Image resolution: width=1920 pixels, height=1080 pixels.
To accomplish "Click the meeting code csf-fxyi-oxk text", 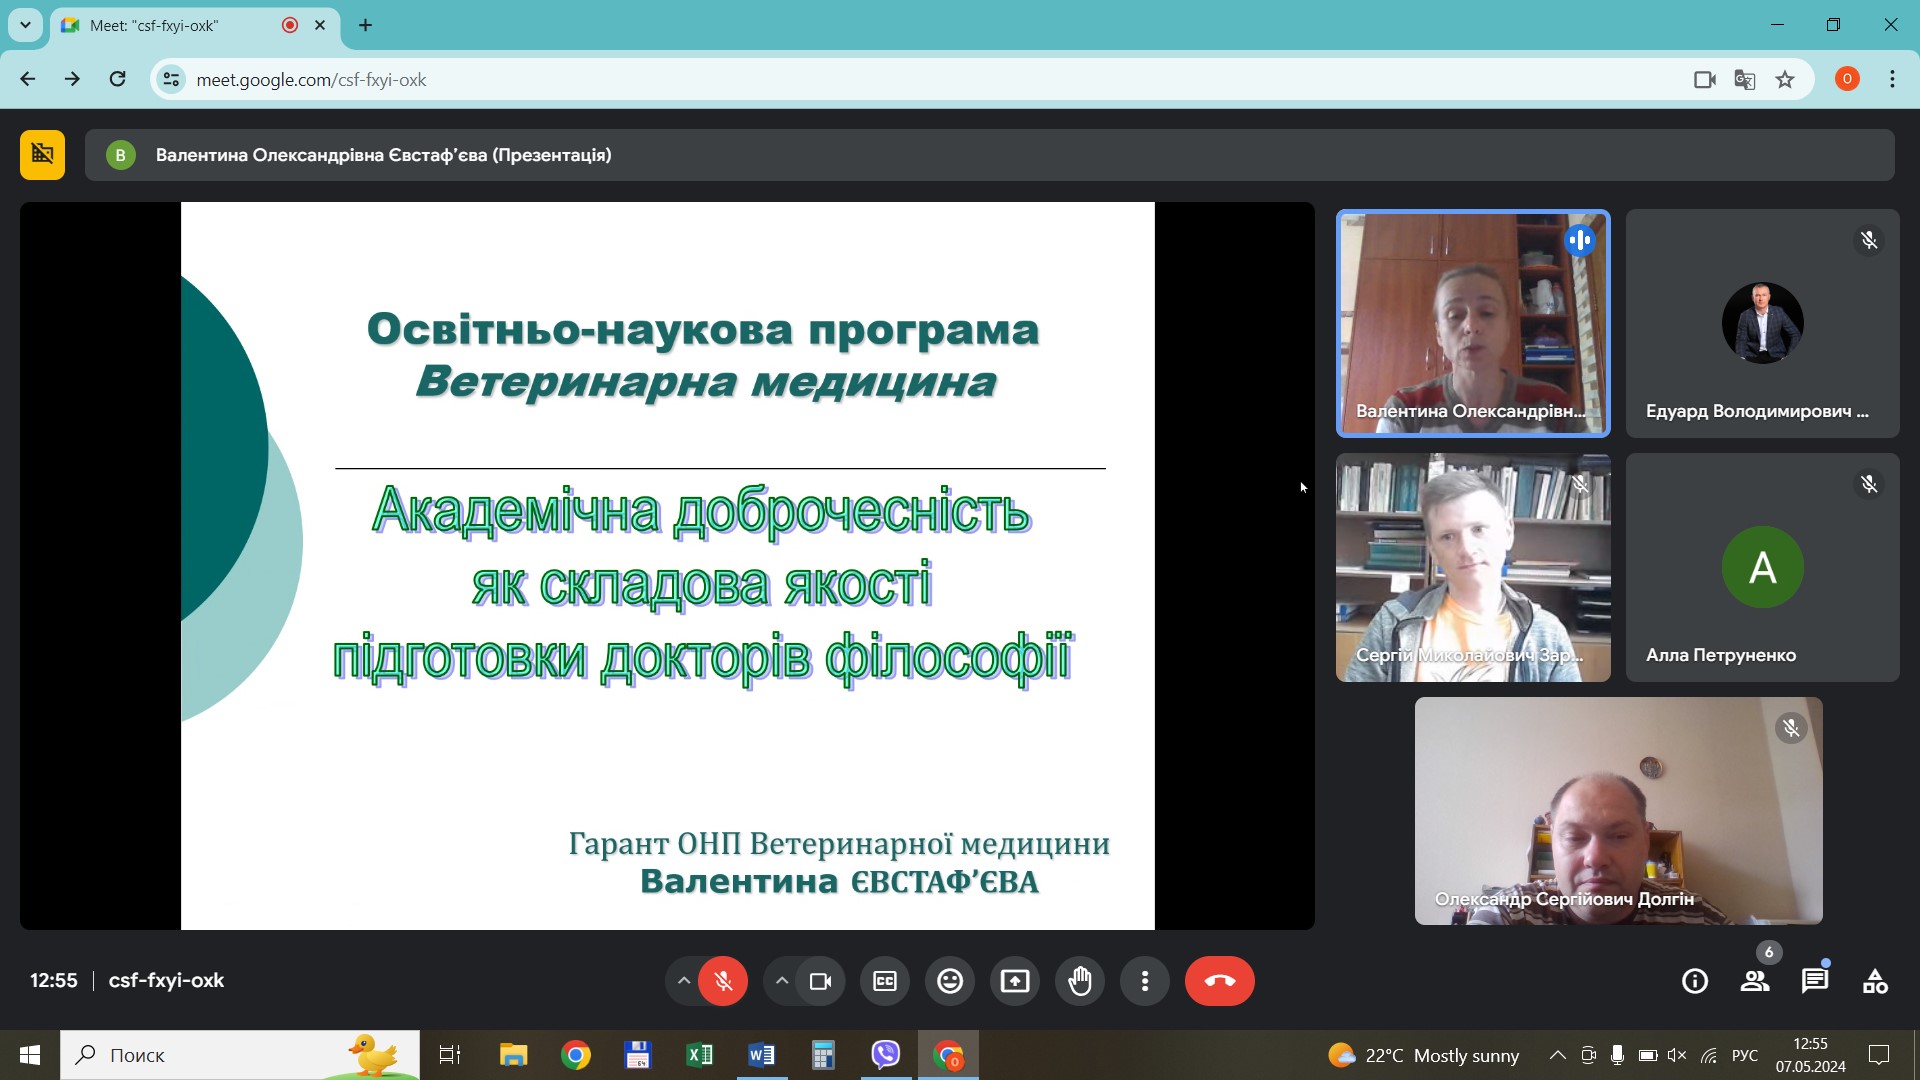I will 166,981.
